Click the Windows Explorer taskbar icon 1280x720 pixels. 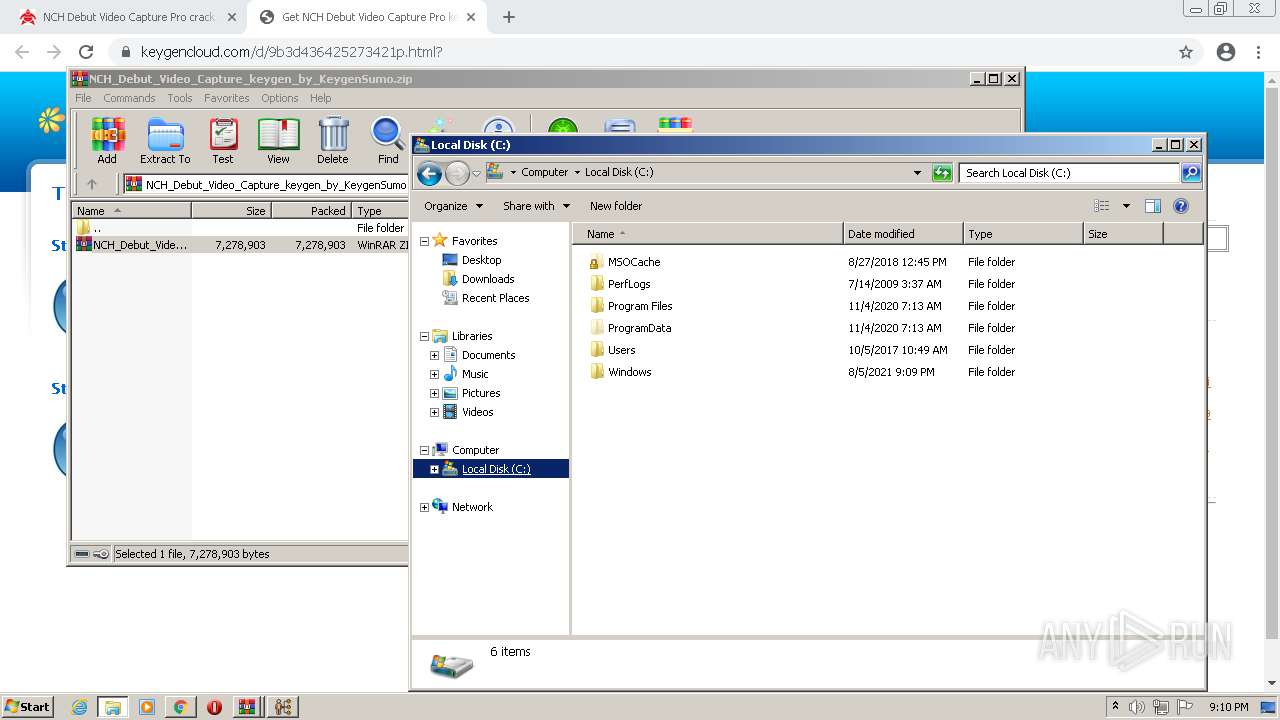pyautogui.click(x=113, y=707)
